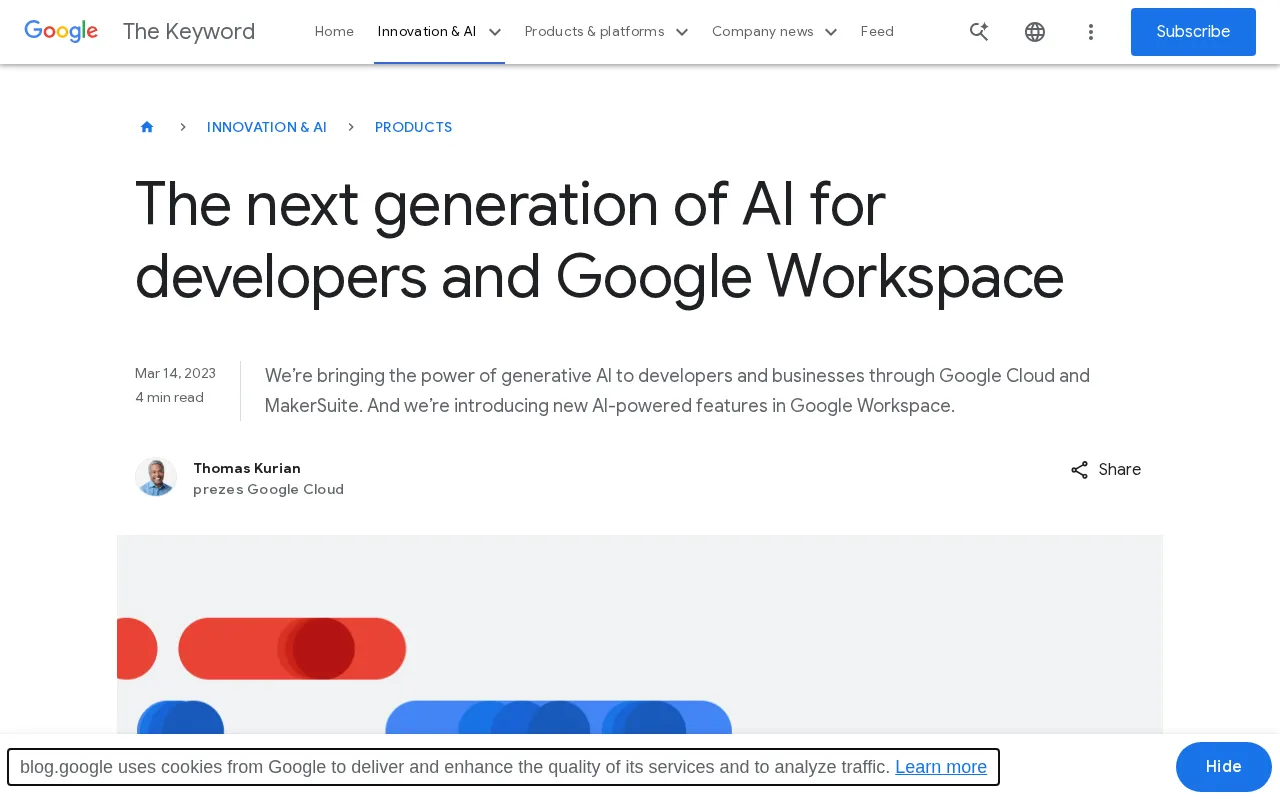Expand the Products & platforms dropdown arrow

682,32
